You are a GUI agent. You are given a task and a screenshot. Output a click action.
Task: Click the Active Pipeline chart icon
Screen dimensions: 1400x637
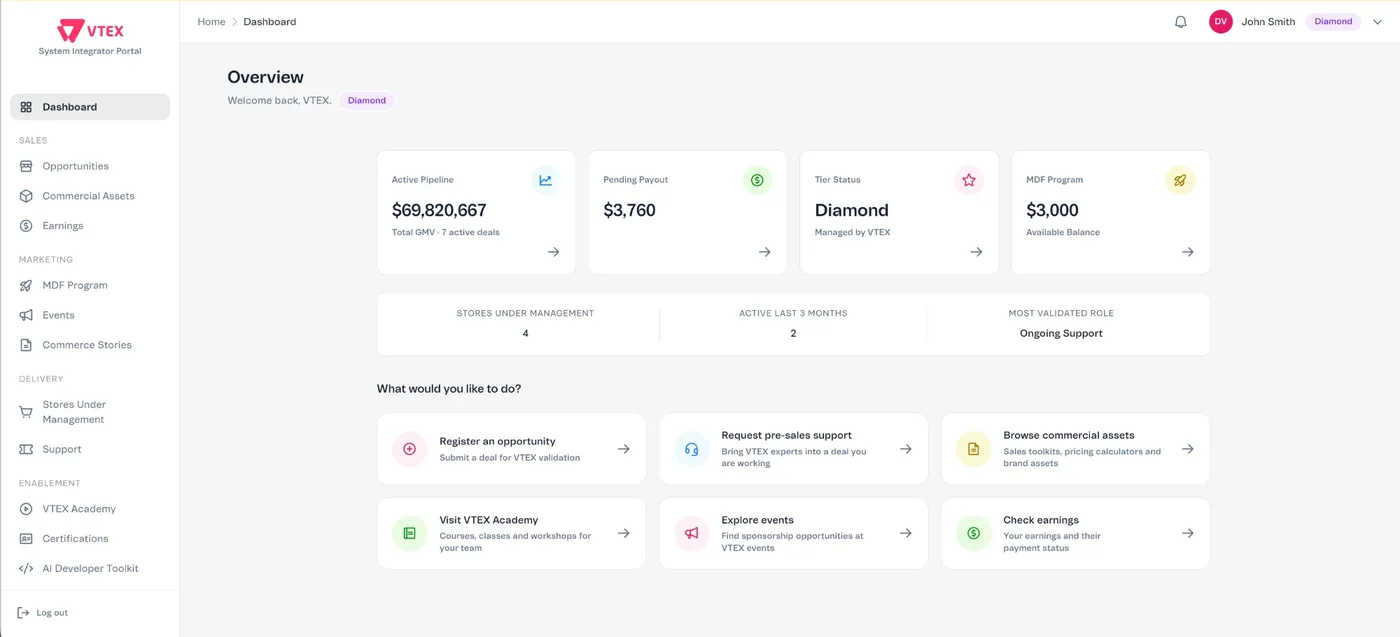click(546, 180)
